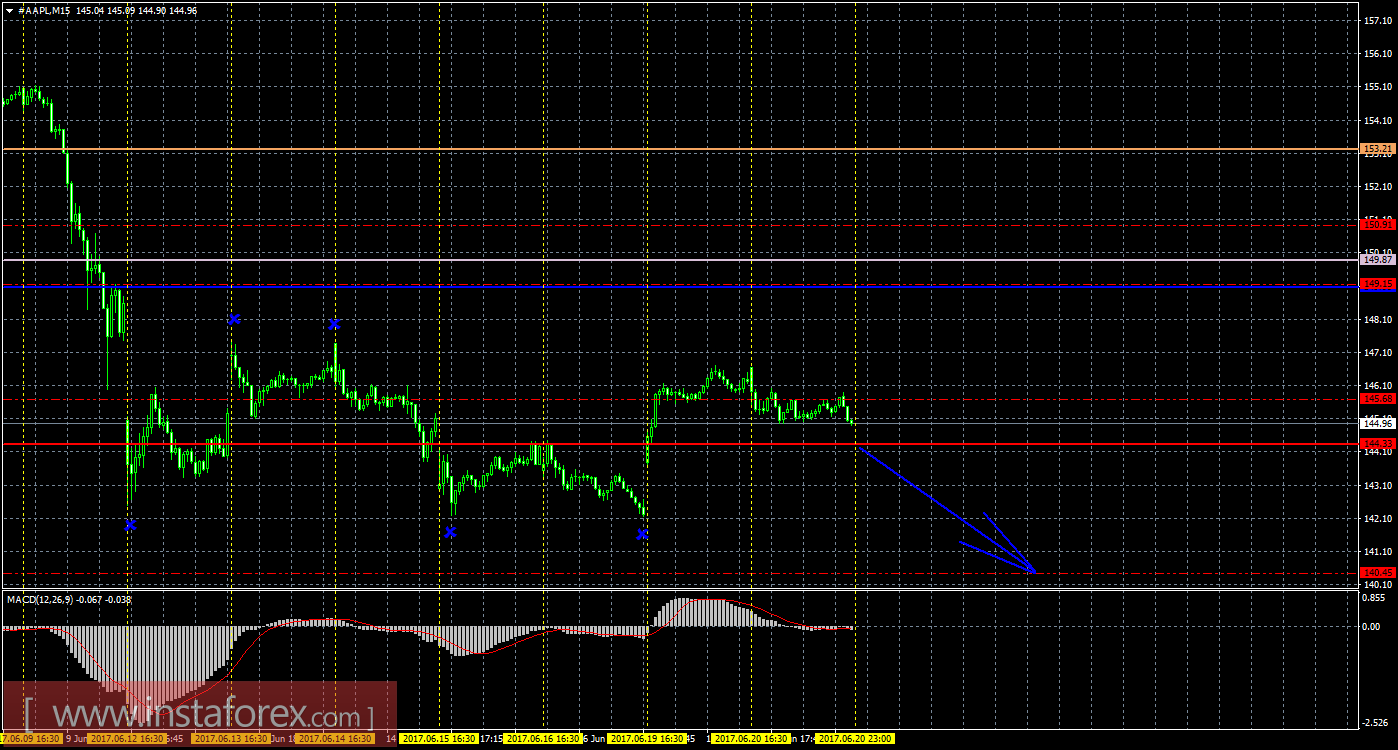Screen dimensions: 1398x750
Task: Click the red 145.68 price level tag
Action: point(1377,398)
